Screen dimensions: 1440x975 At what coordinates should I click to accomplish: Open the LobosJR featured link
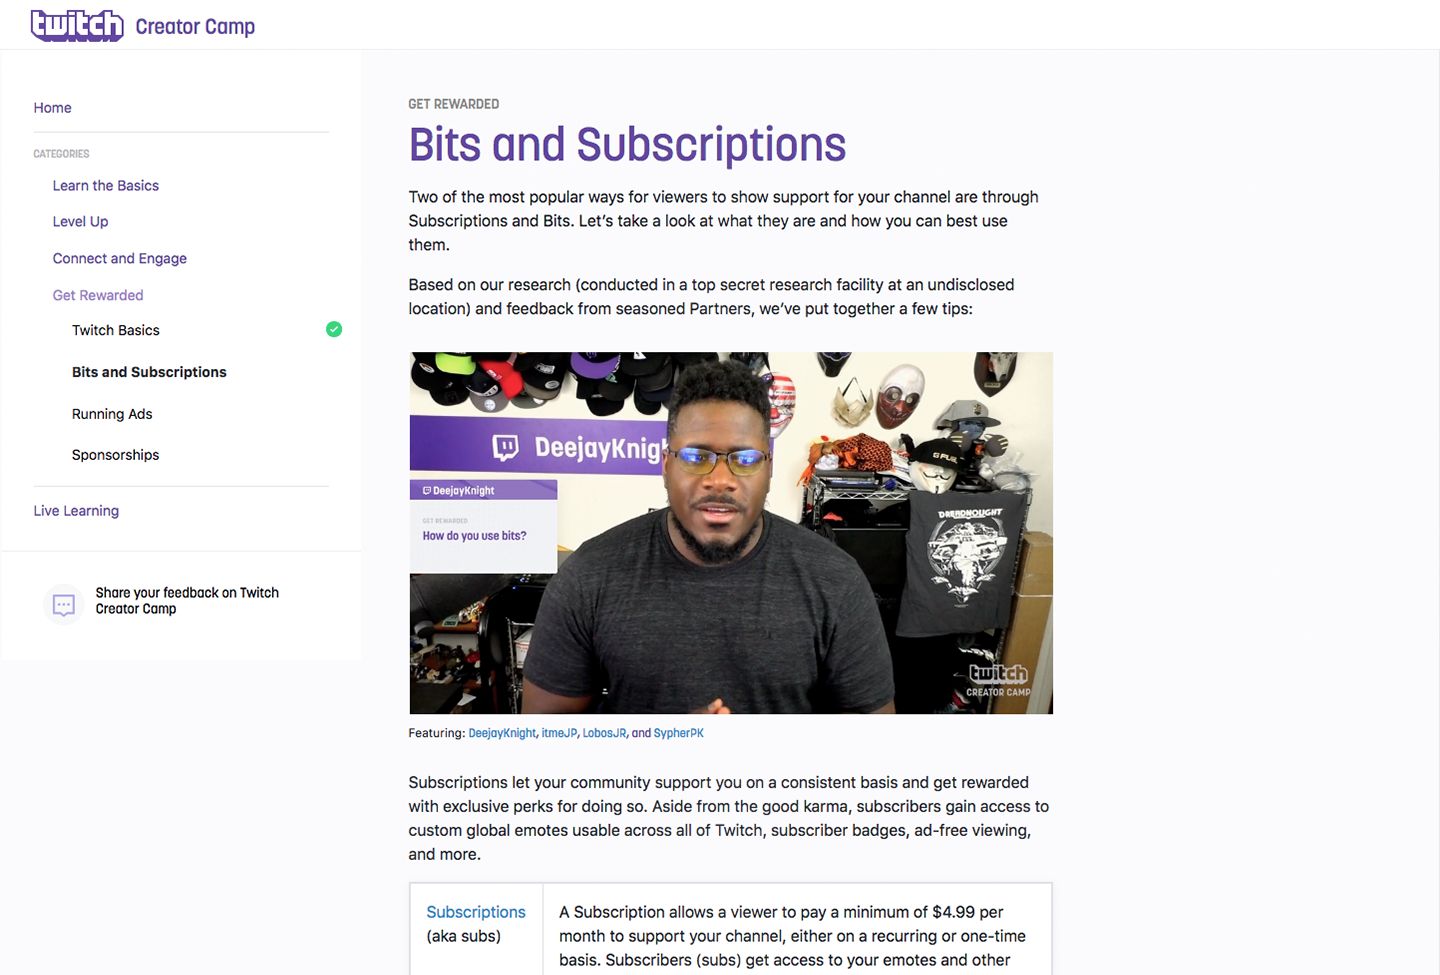(x=604, y=733)
